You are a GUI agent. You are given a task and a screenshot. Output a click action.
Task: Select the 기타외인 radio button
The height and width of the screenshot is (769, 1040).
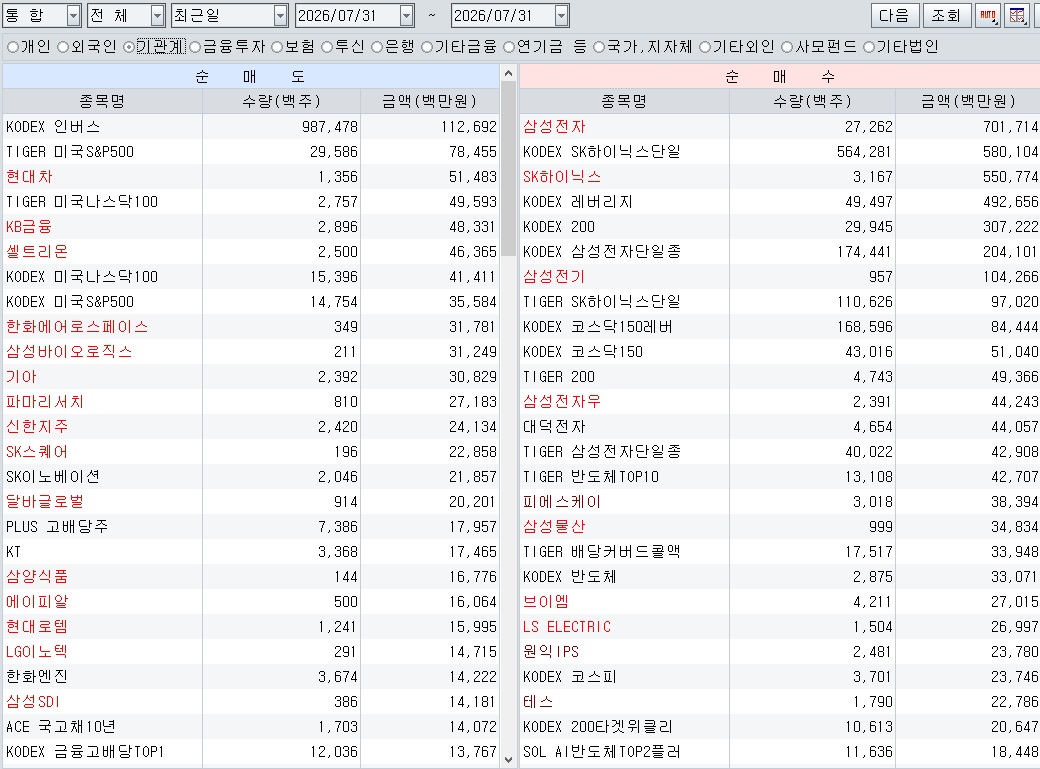(705, 47)
